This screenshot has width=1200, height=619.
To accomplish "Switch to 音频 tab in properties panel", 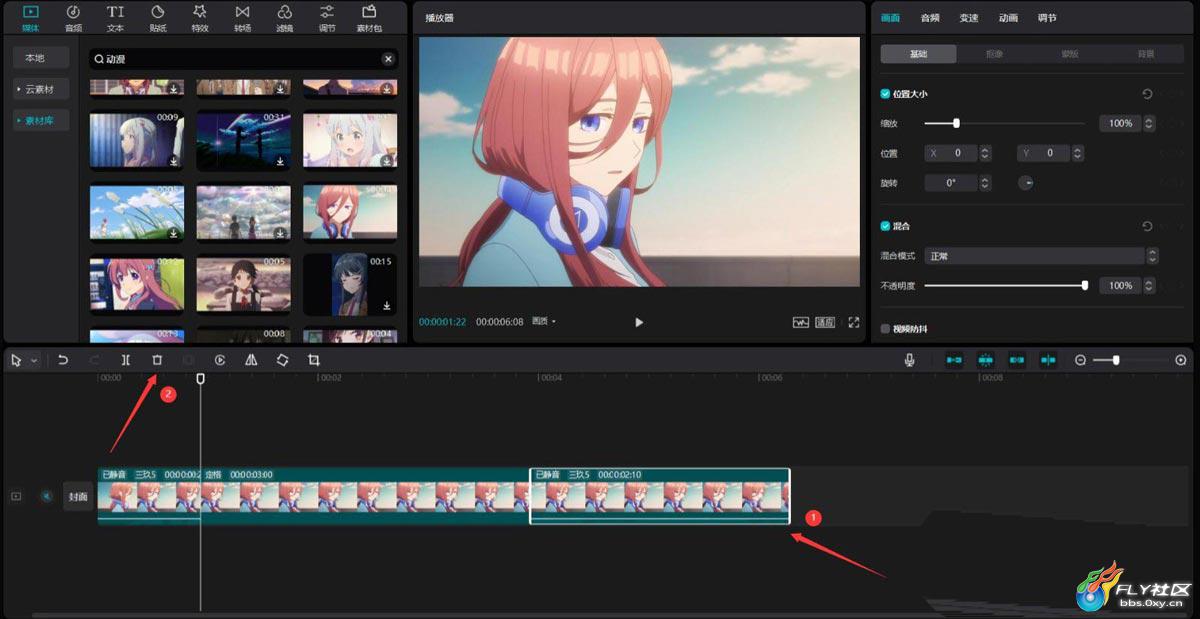I will (x=930, y=18).
